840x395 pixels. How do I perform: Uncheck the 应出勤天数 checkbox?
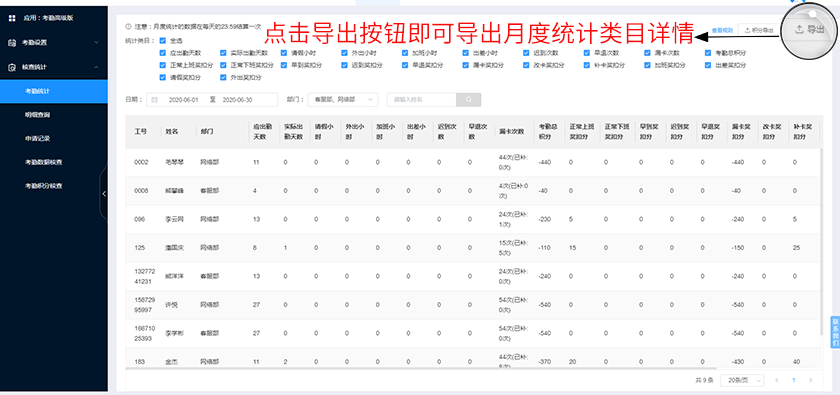pos(162,53)
